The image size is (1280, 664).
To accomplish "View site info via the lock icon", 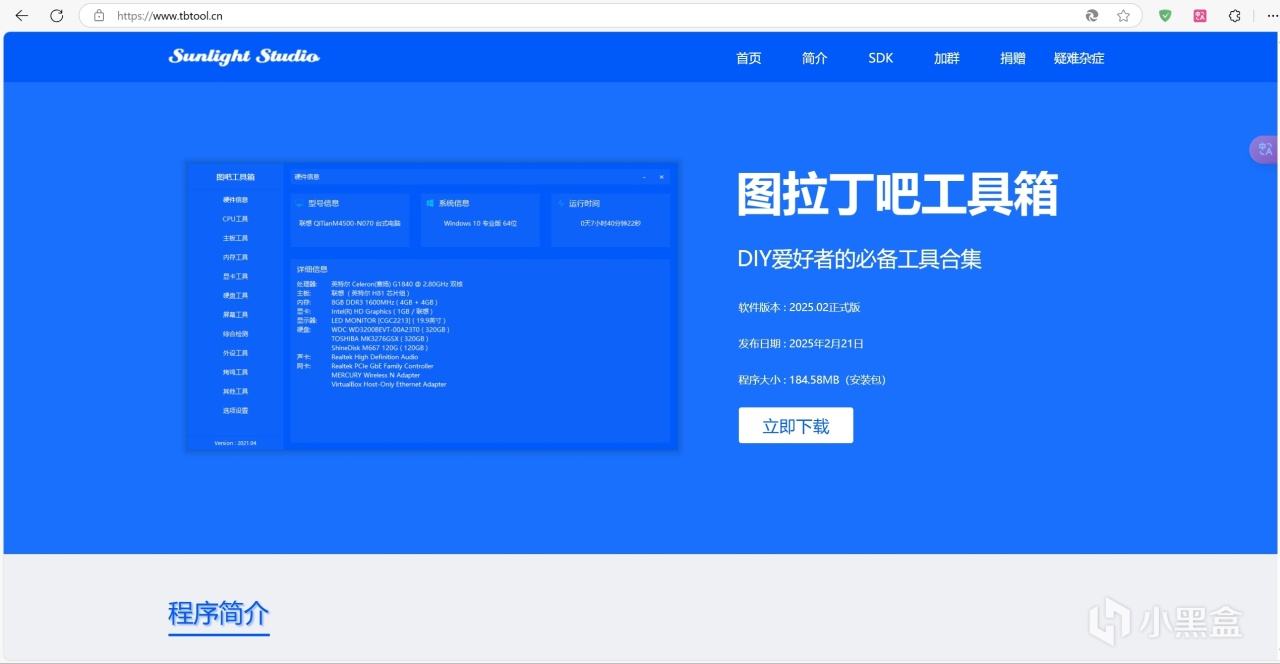I will (98, 16).
